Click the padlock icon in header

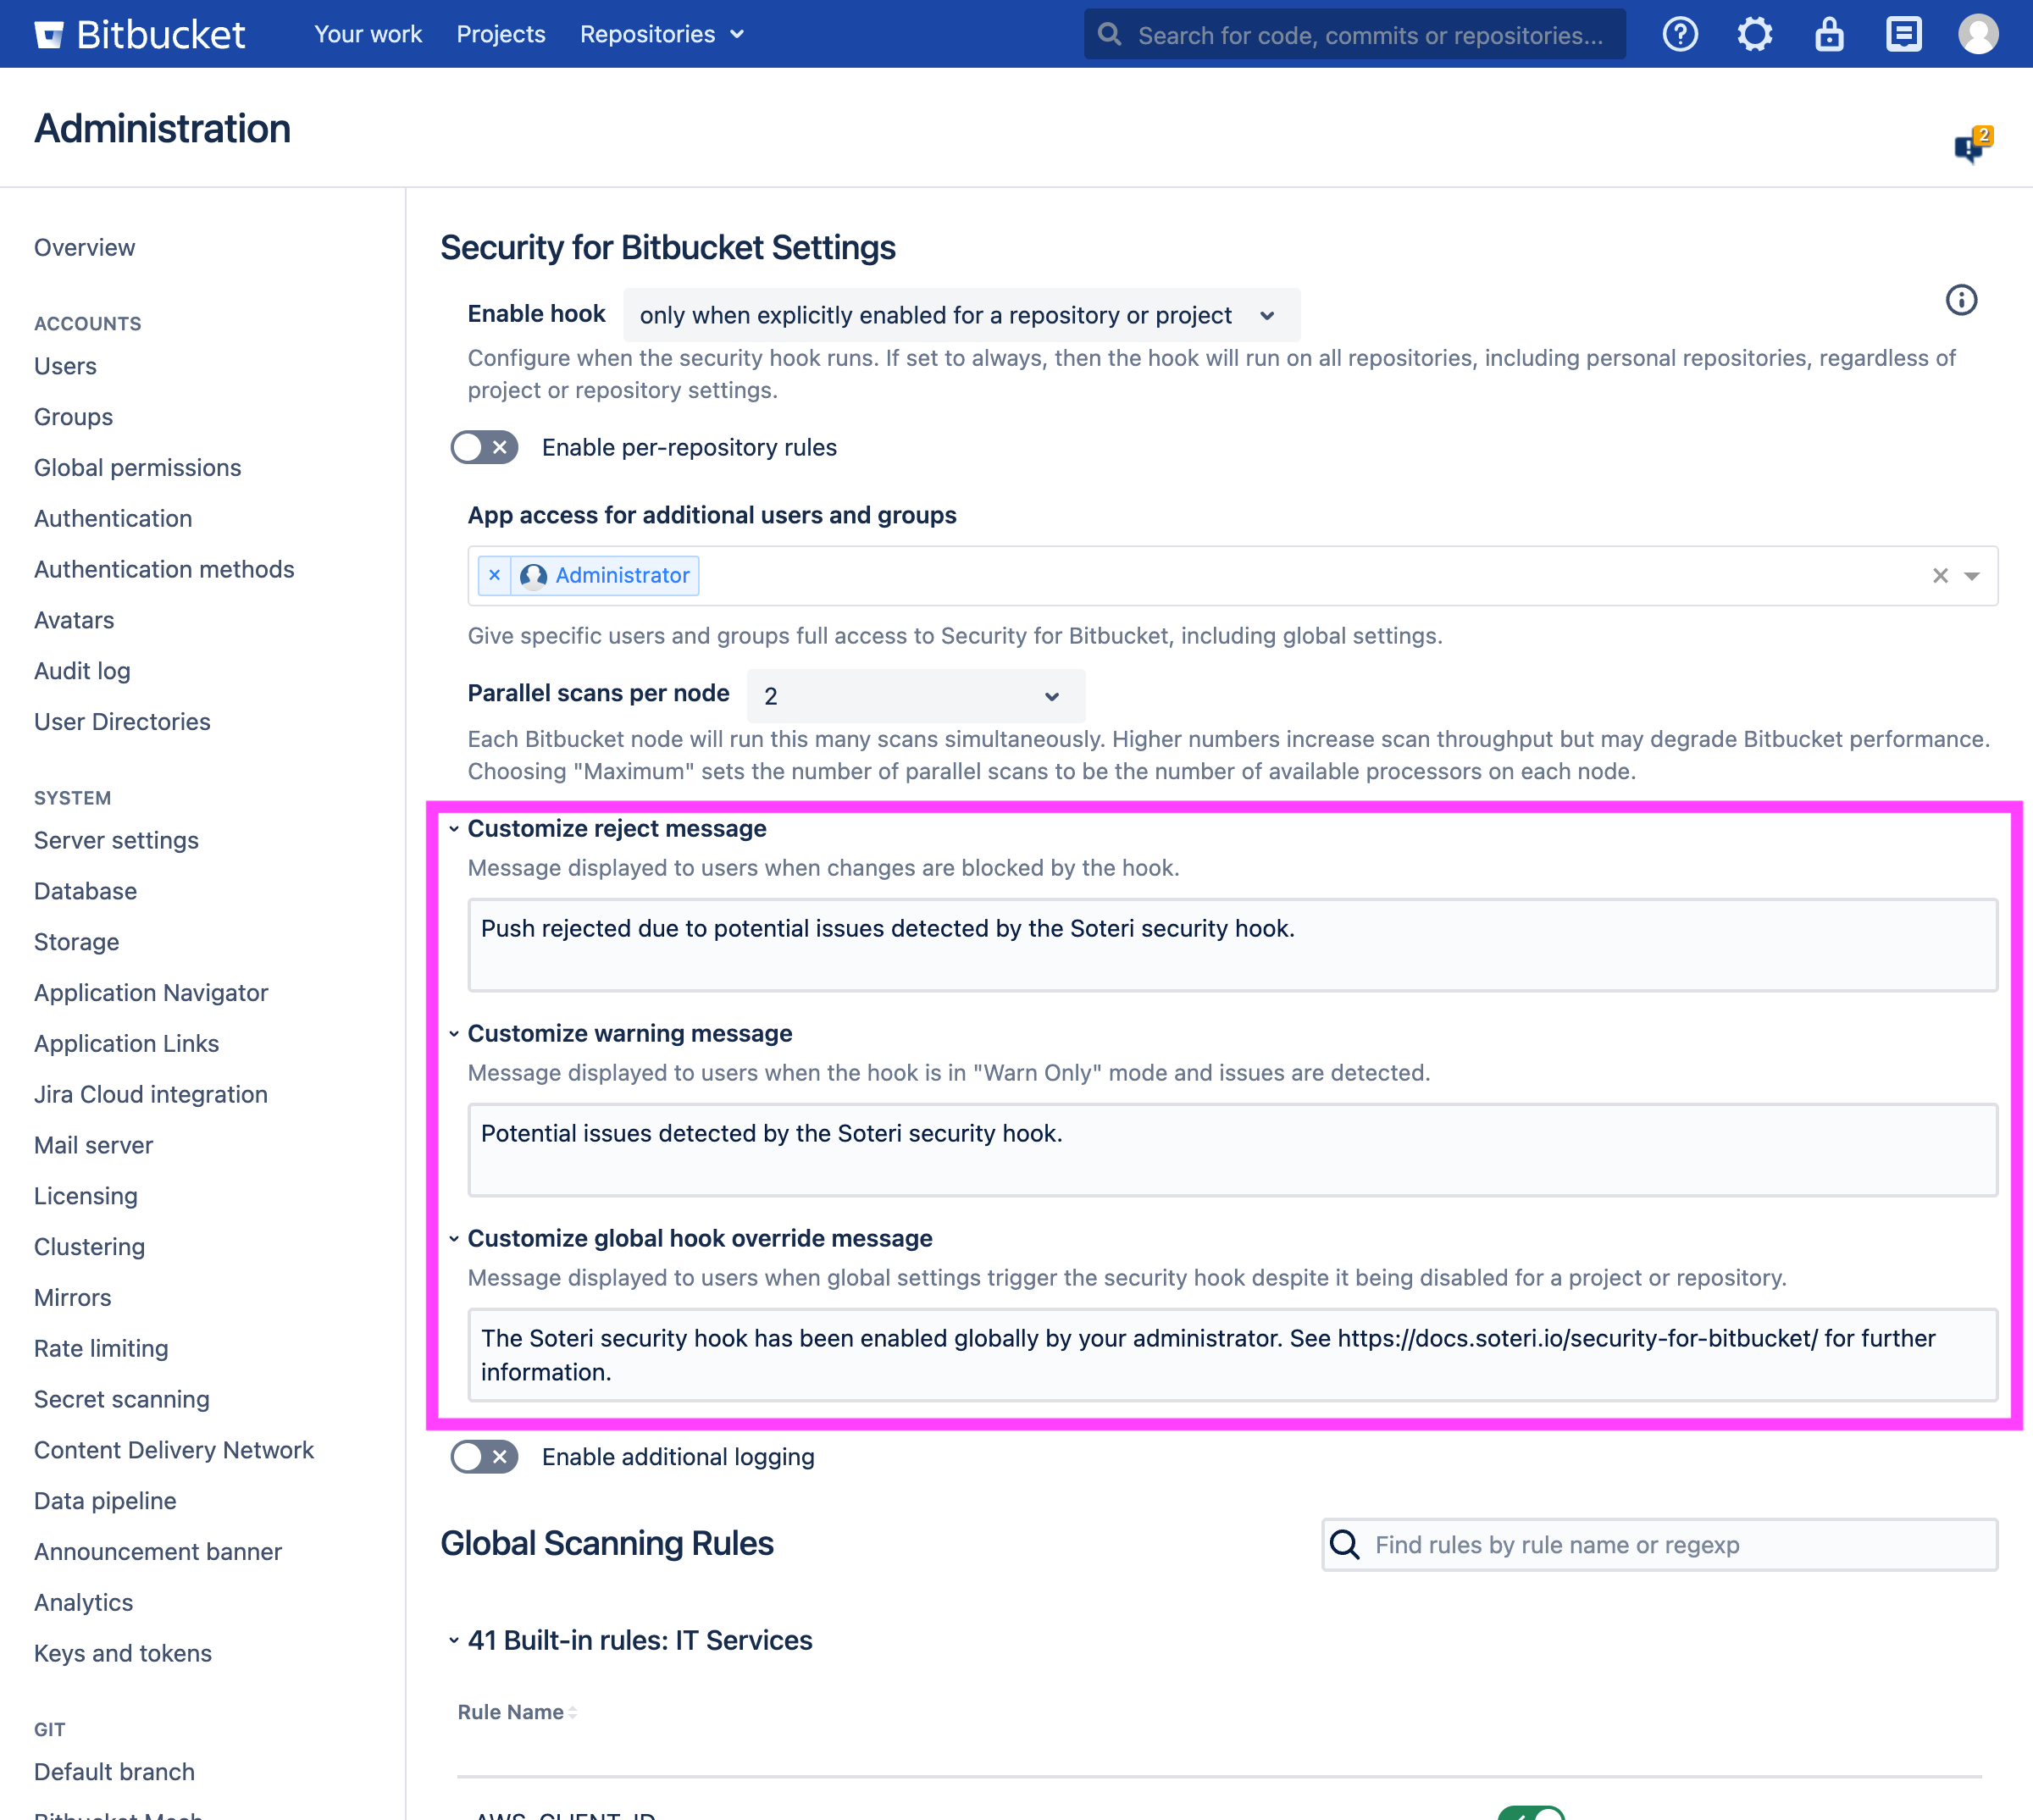click(x=1829, y=35)
